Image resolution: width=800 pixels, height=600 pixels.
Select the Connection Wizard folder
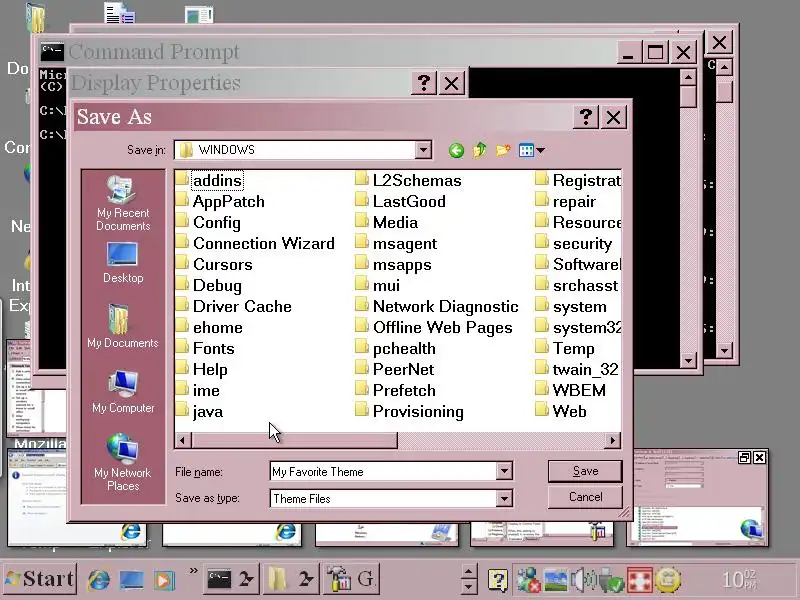pyautogui.click(x=255, y=243)
